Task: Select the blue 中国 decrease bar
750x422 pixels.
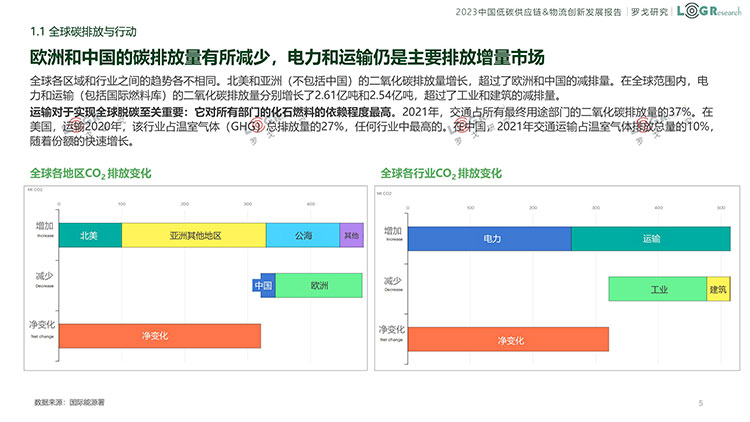Action: 264,286
